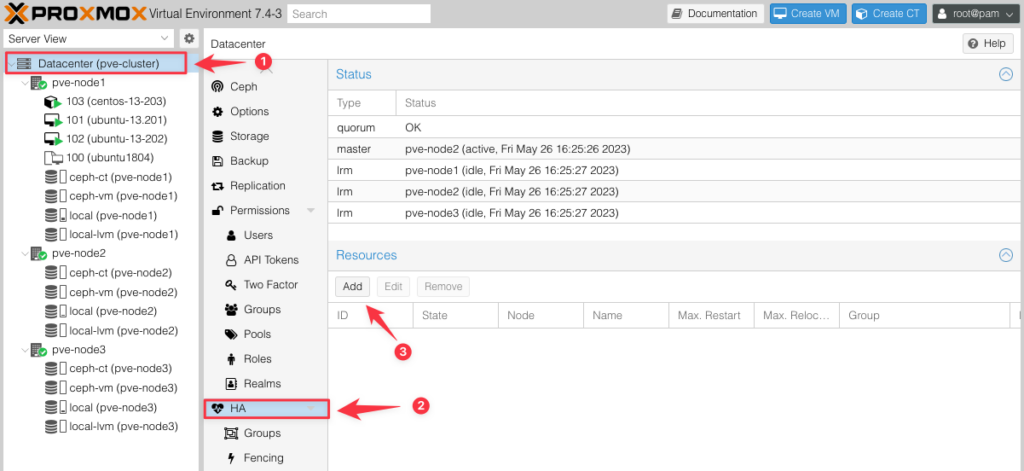Click the Pools tags icon
Image resolution: width=1024 pixels, height=471 pixels.
tap(231, 334)
